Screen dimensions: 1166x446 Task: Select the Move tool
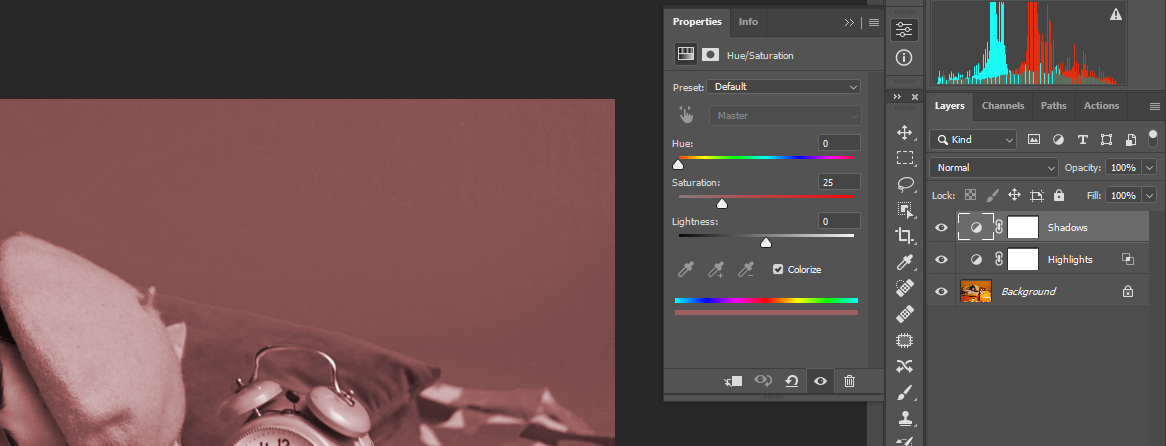pos(904,133)
